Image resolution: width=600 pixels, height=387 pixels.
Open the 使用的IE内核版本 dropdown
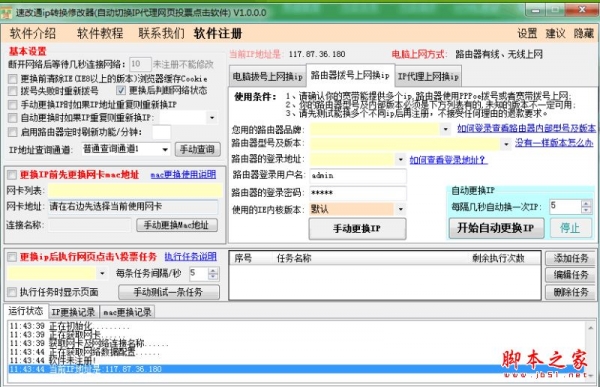click(400, 209)
